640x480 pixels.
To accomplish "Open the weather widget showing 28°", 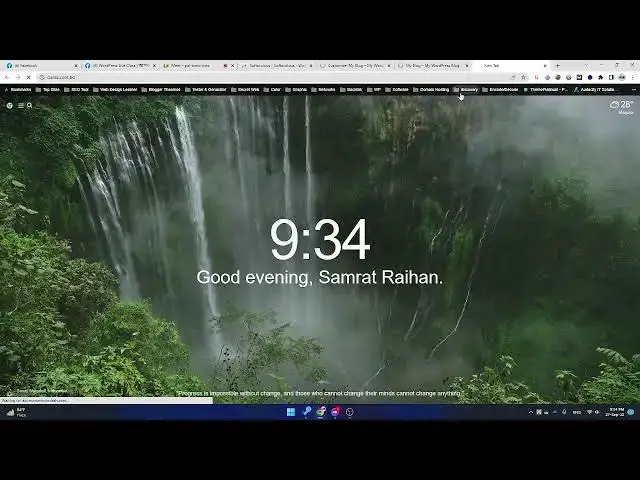I will [x=622, y=107].
